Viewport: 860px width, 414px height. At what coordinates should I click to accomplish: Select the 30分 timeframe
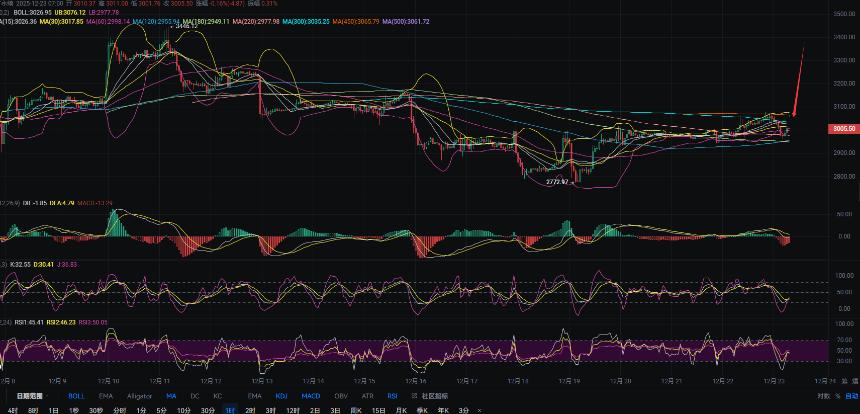tap(208, 410)
